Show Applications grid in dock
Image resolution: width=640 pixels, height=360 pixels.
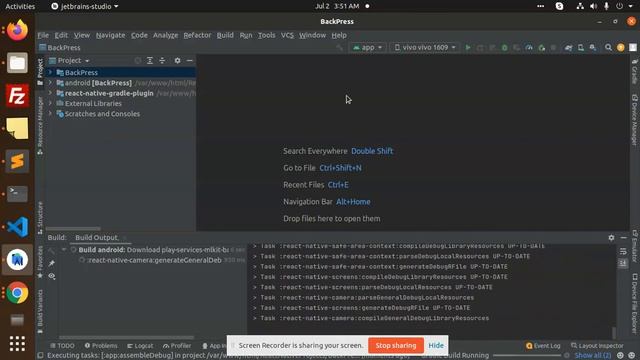click(17, 344)
